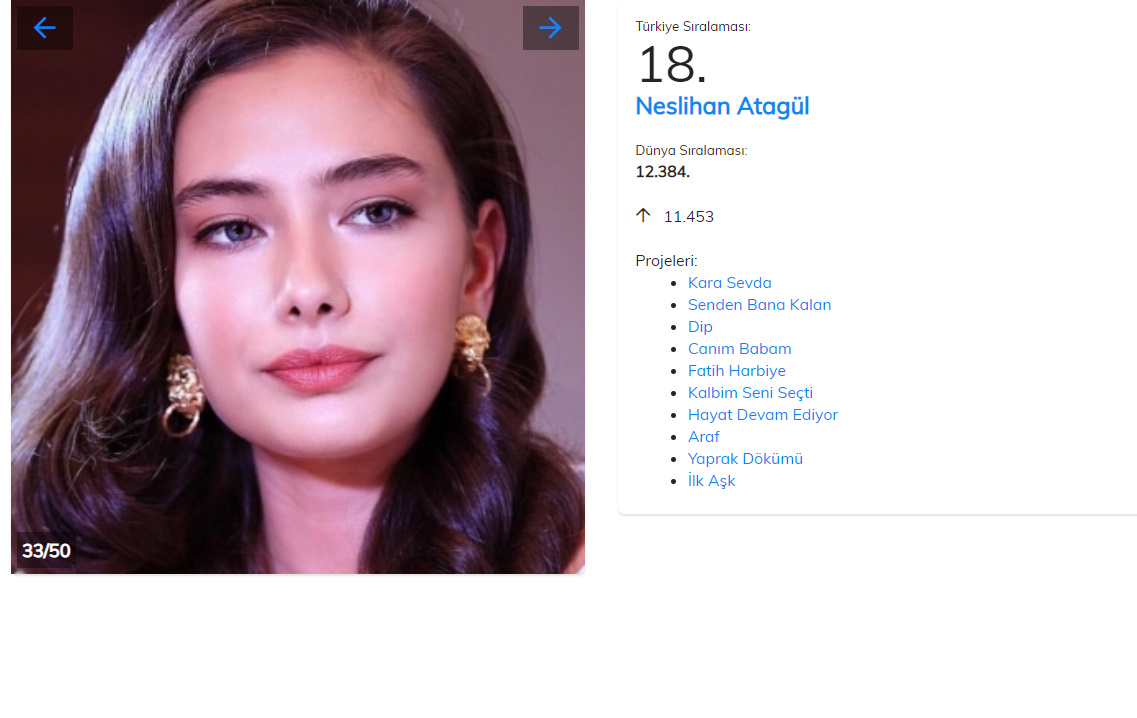Click the 11.453 rank change value
Screen dimensions: 1137x718
[689, 217]
